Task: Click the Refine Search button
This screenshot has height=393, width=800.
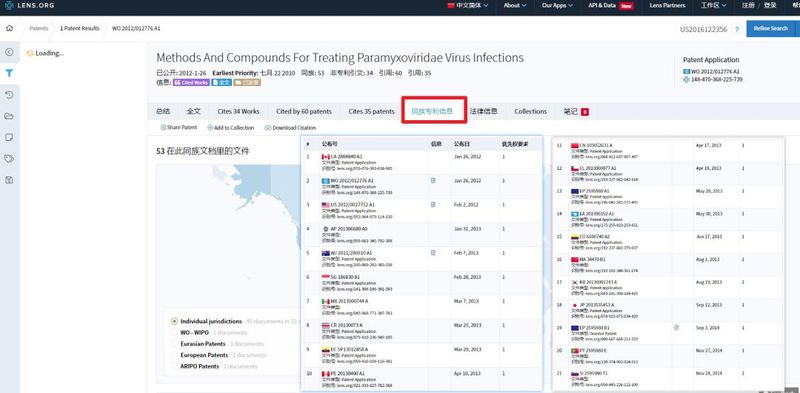Action: 770,29
